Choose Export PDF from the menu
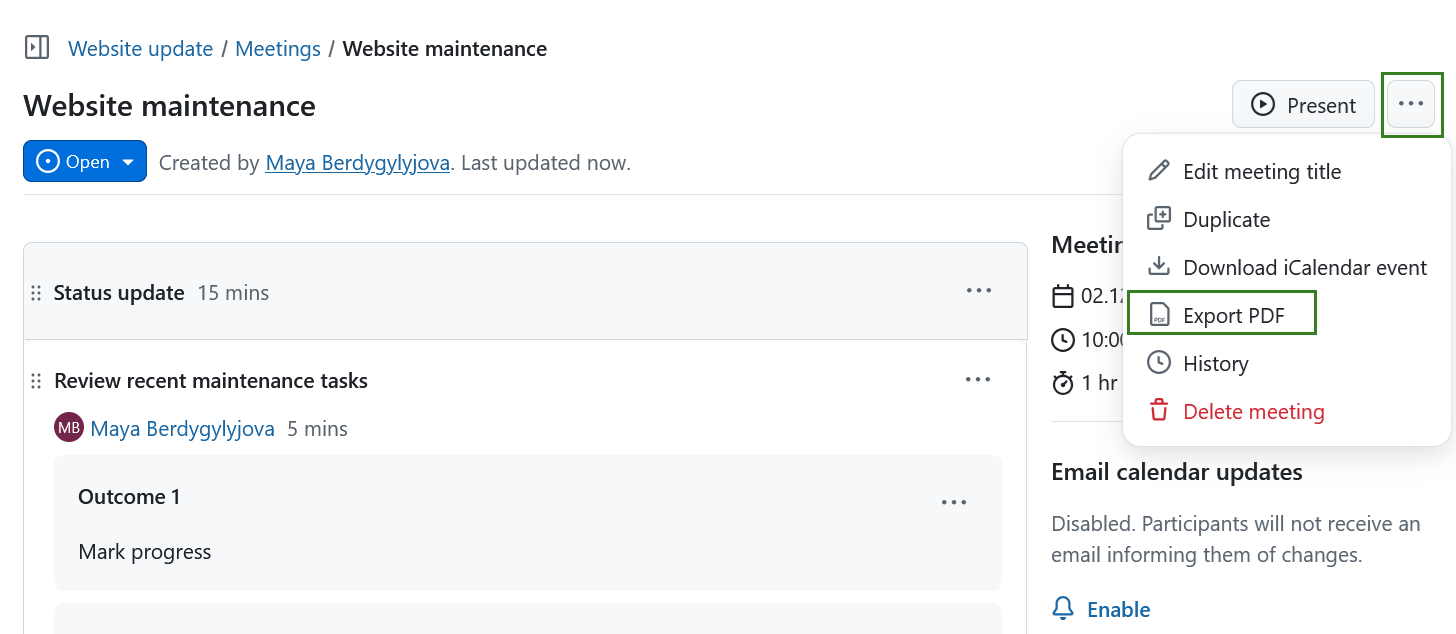 [x=1233, y=315]
